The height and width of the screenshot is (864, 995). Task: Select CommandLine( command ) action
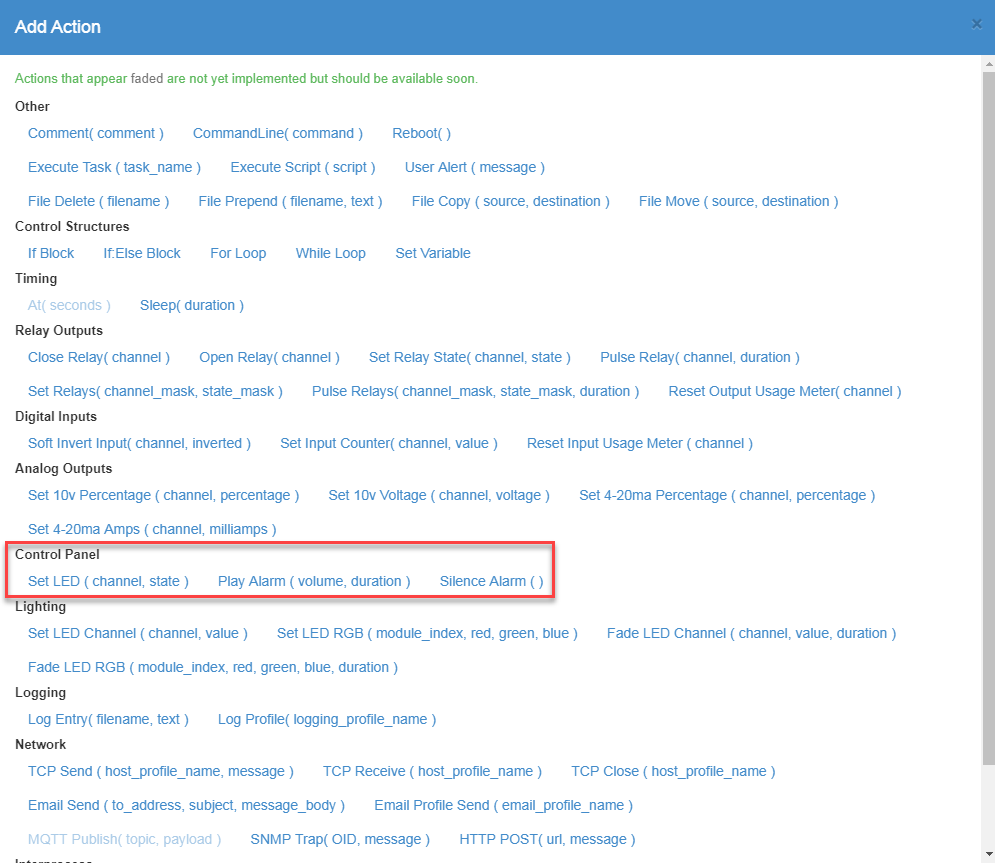pos(278,133)
